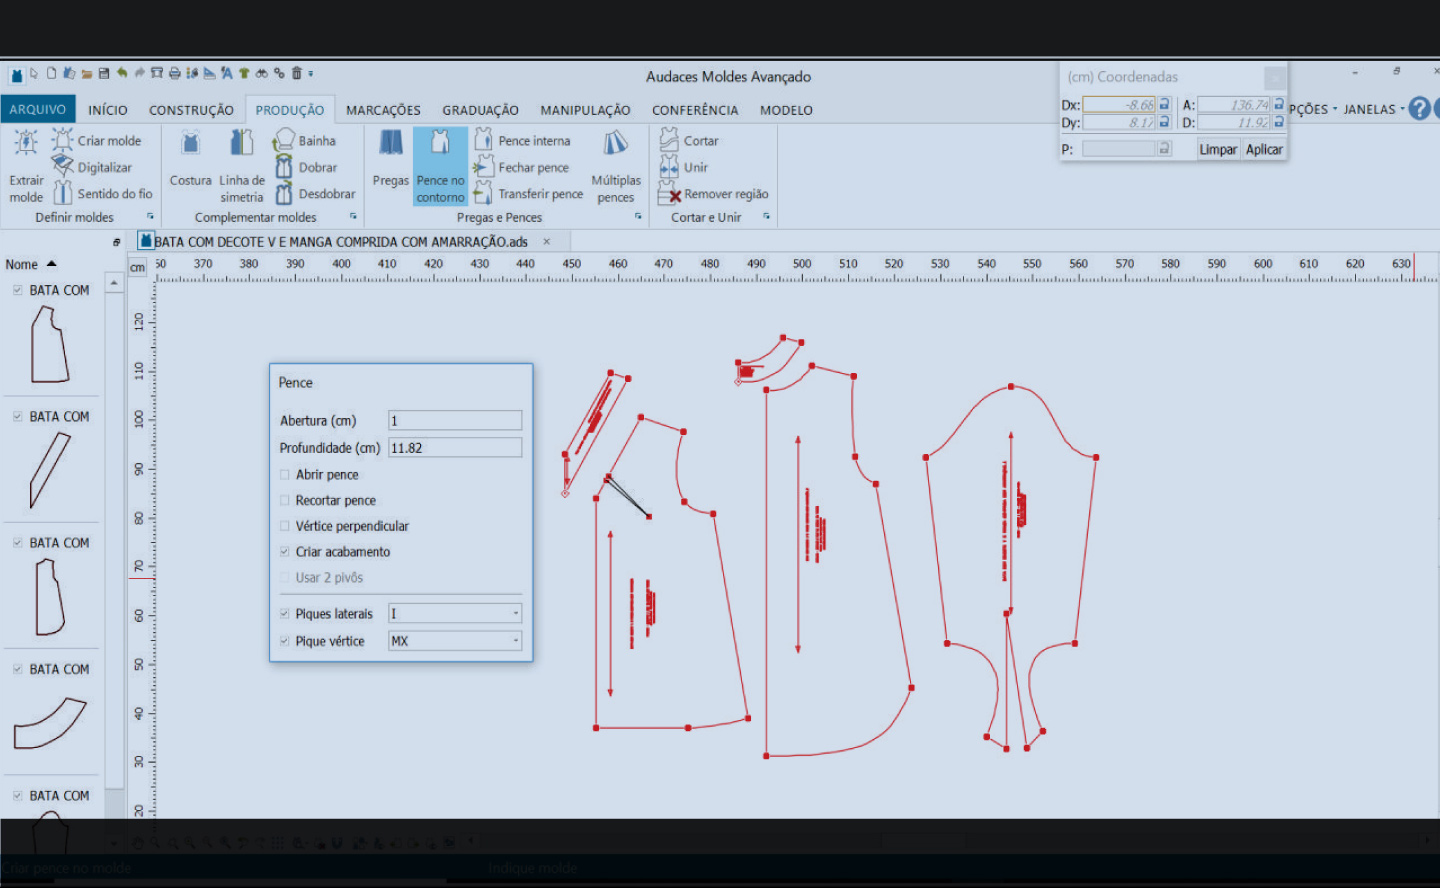The image size is (1440, 888).
Task: Click the save disk icon in quick toolbar
Action: pos(104,73)
